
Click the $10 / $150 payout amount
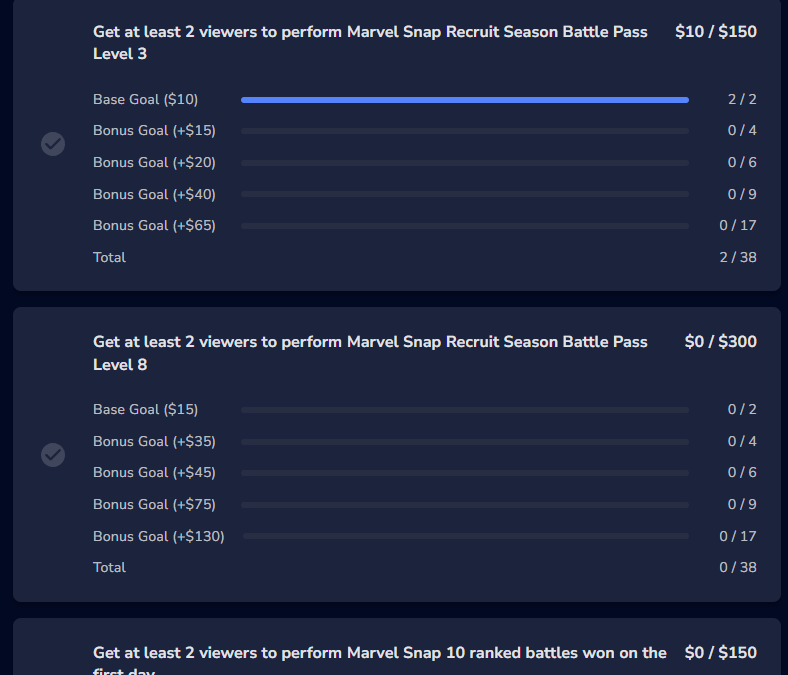coord(715,32)
